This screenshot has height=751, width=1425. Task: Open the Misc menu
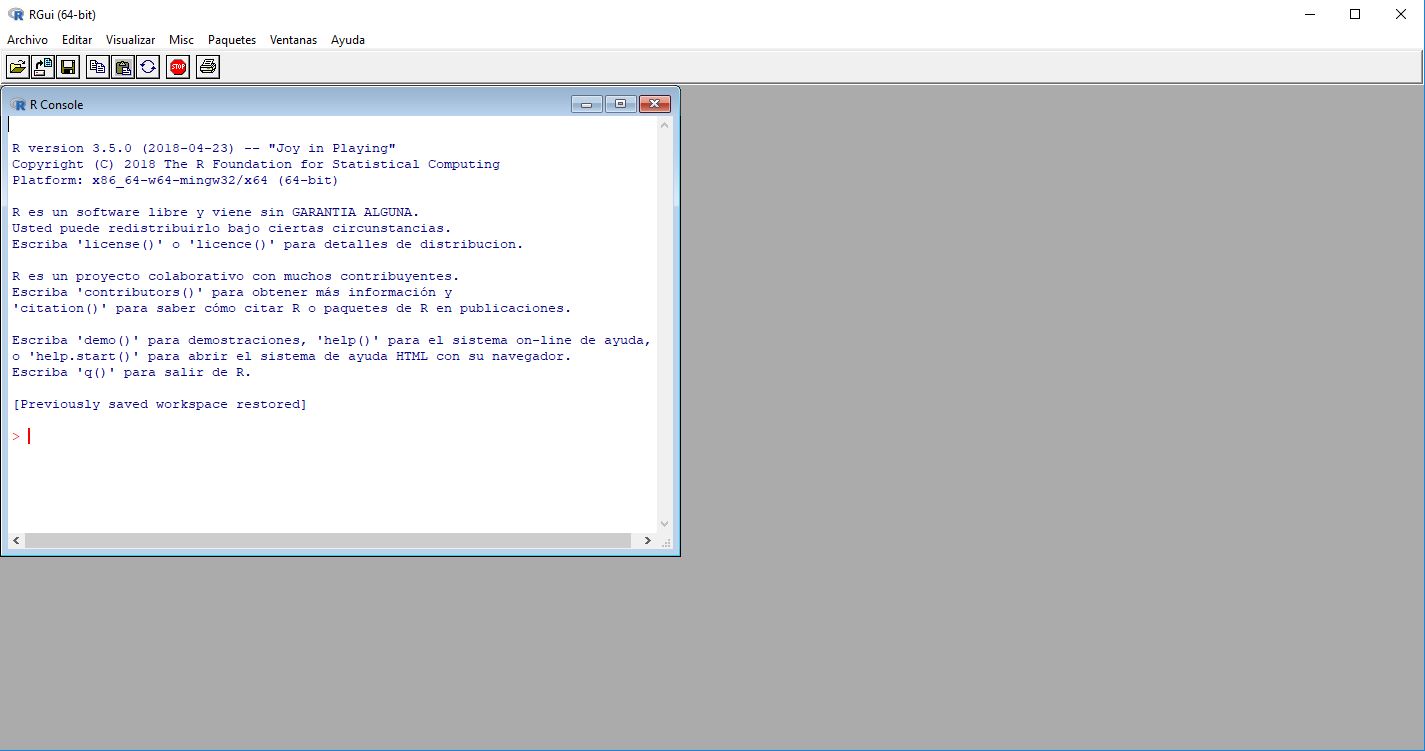[x=181, y=40]
